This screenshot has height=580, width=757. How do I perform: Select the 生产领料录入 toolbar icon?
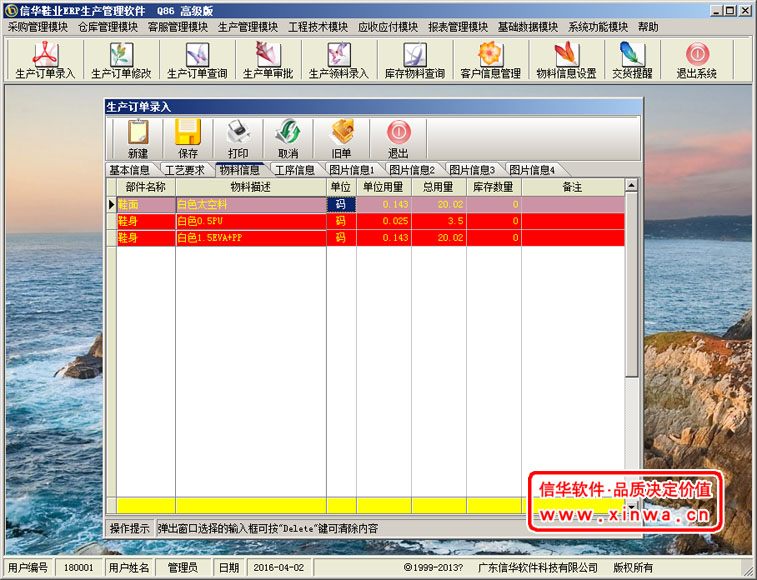click(338, 60)
